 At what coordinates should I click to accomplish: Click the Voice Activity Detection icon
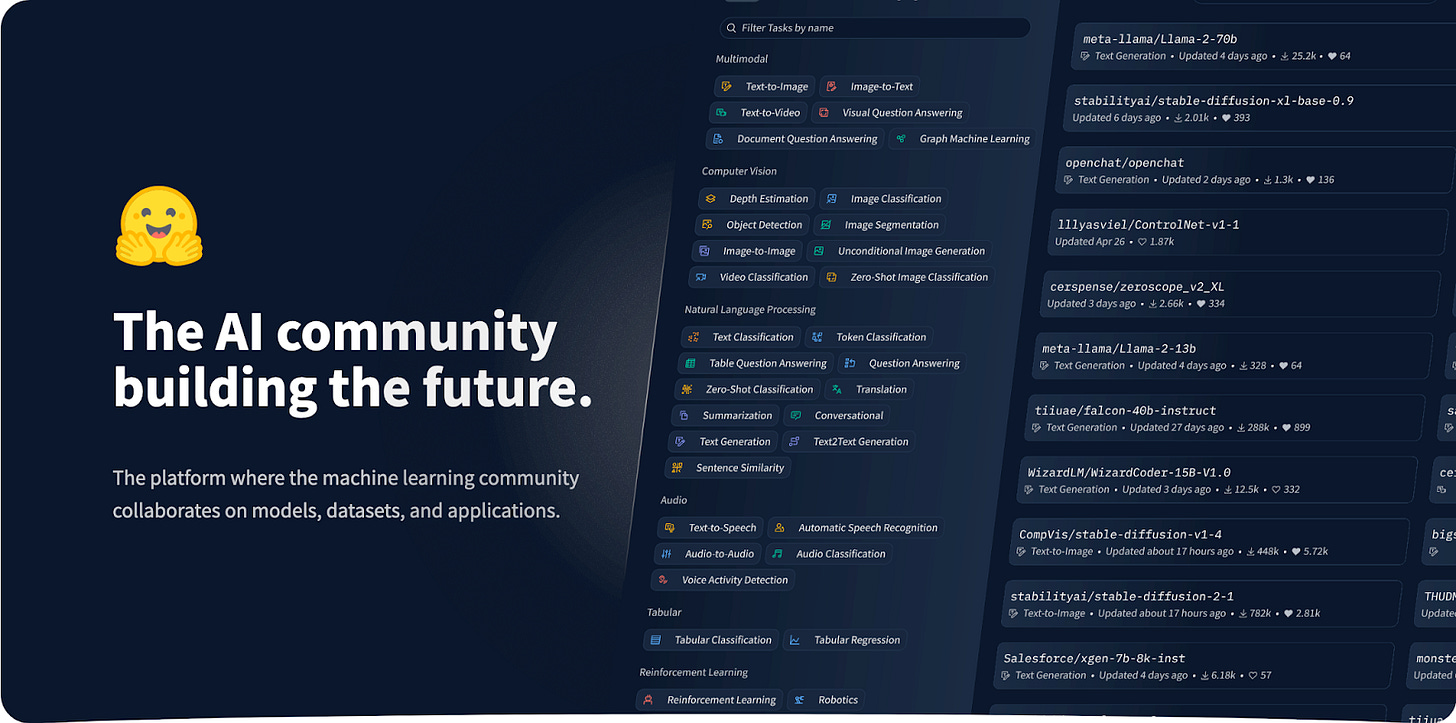tap(664, 579)
